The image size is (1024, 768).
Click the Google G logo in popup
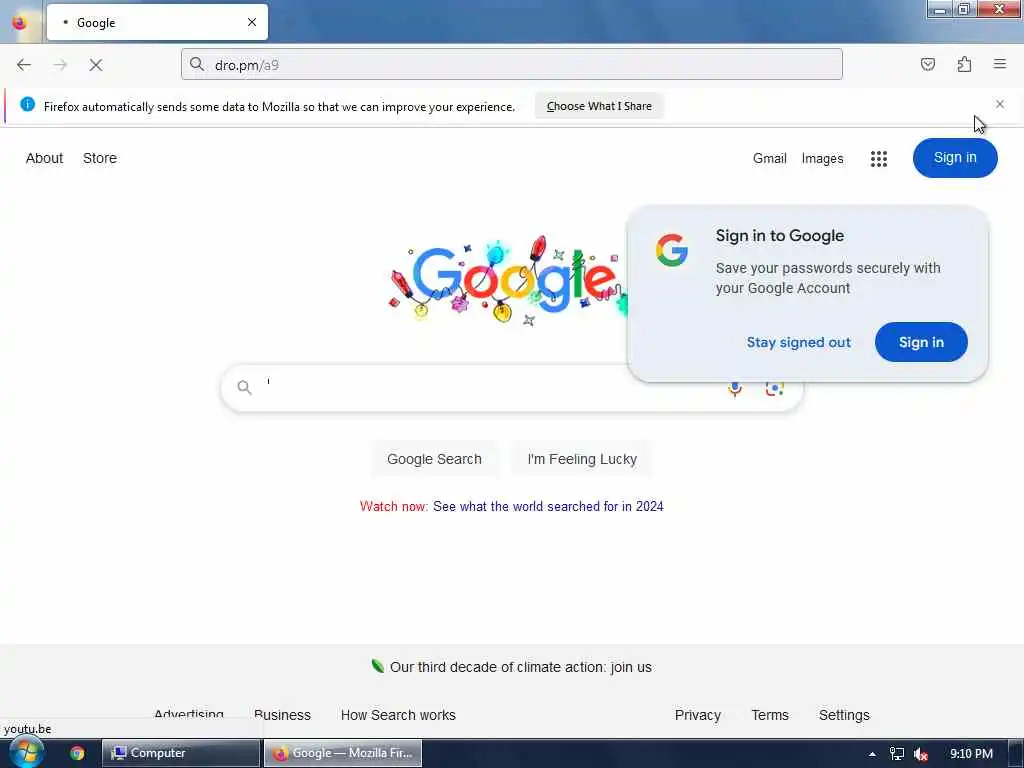click(672, 250)
